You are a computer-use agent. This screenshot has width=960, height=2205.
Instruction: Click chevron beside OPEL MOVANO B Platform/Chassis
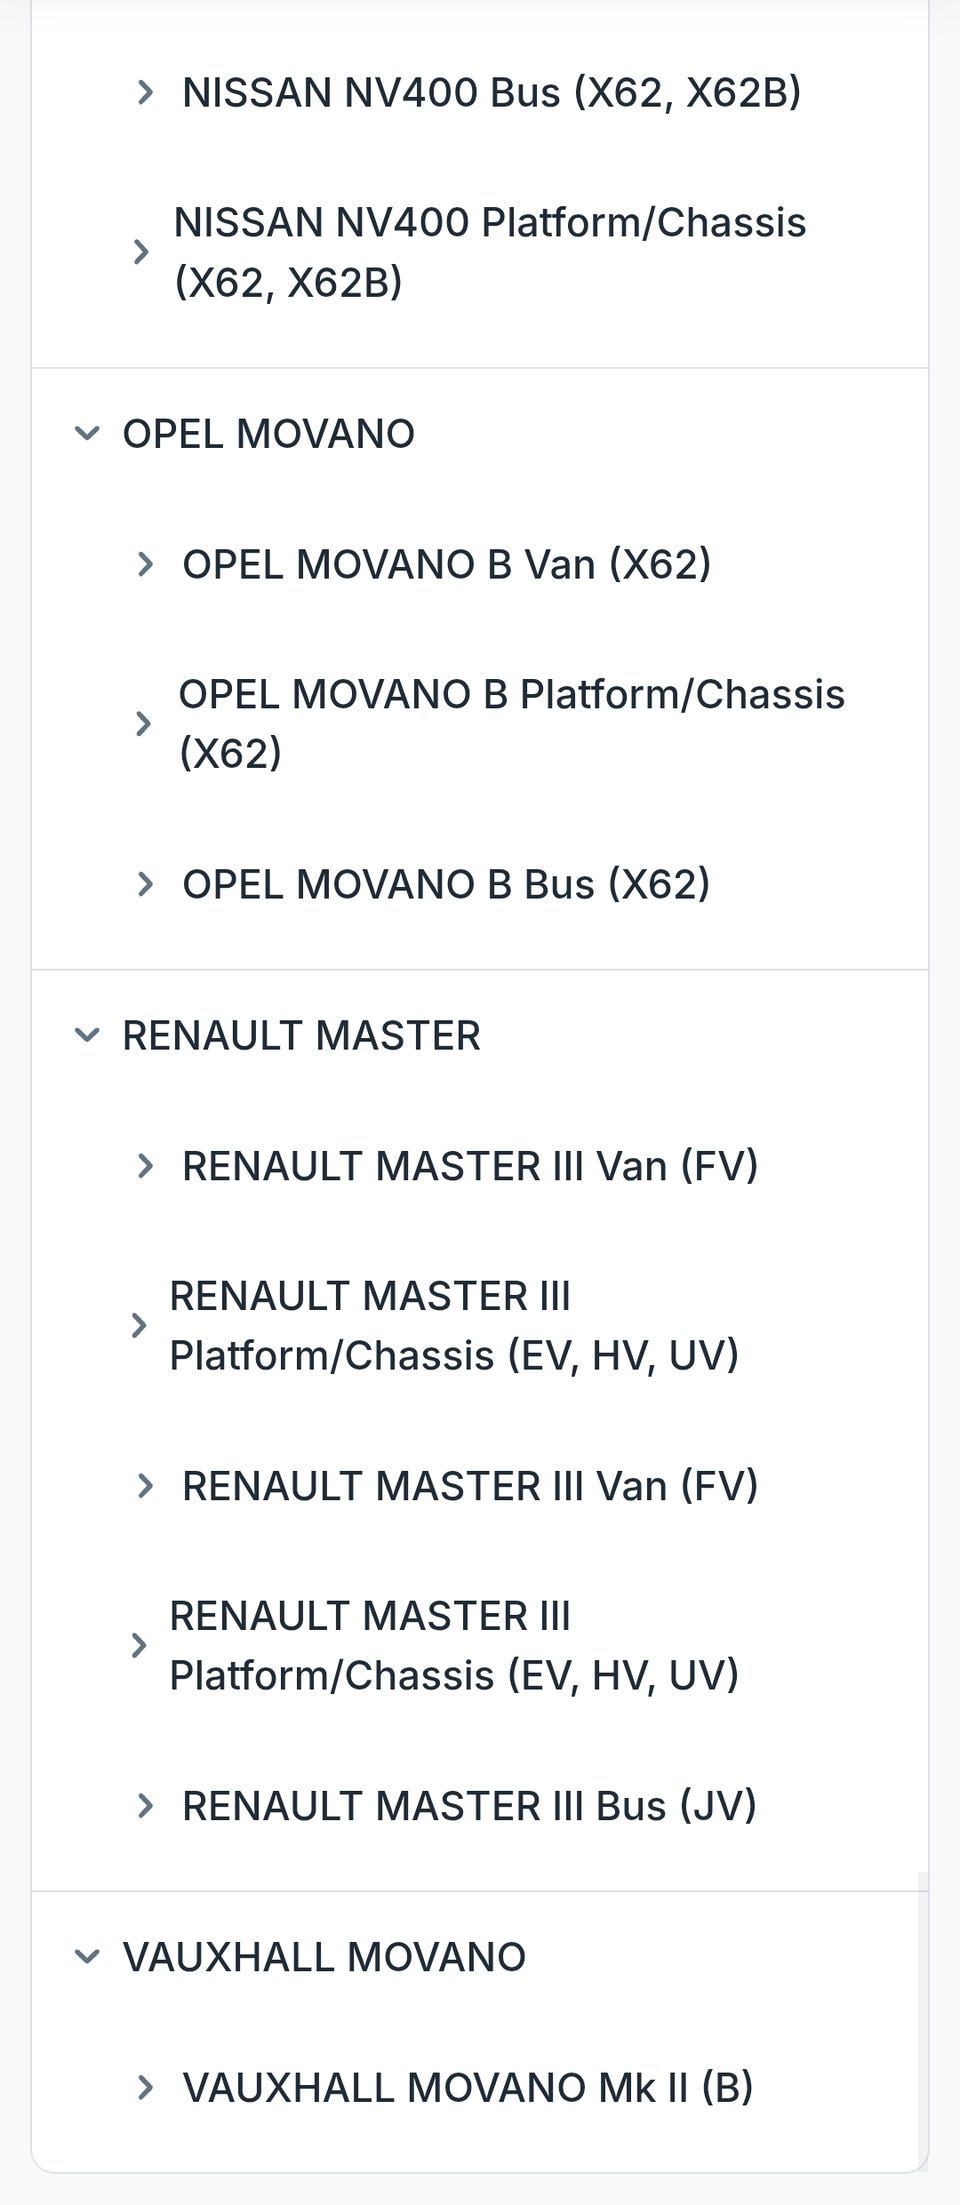143,724
